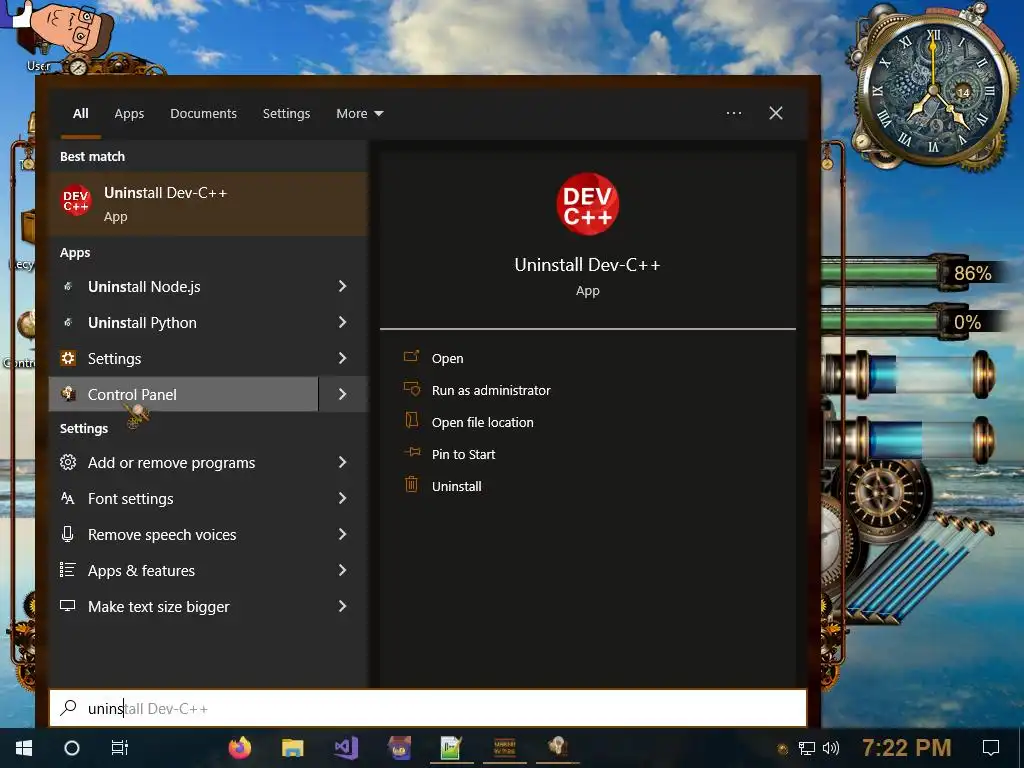
Task: Close the search panel with X
Action: click(776, 113)
